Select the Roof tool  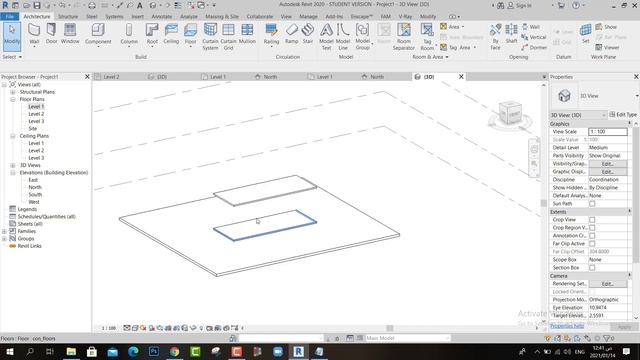[x=152, y=35]
